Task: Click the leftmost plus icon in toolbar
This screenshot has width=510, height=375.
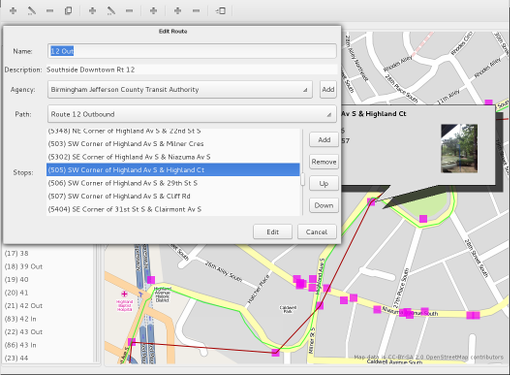Action: 13,11
